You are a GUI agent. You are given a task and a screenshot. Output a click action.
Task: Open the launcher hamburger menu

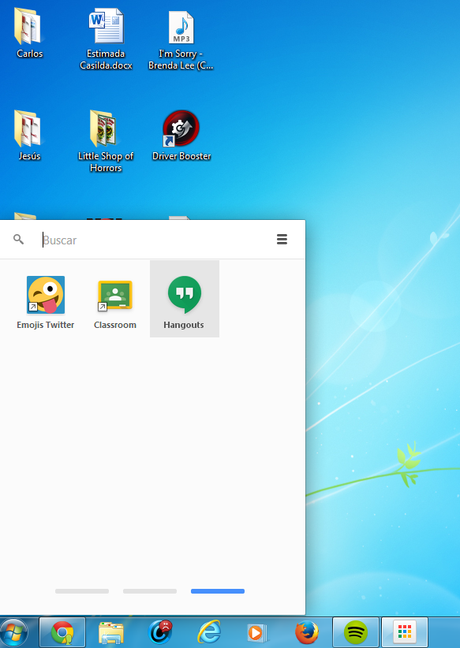282,239
